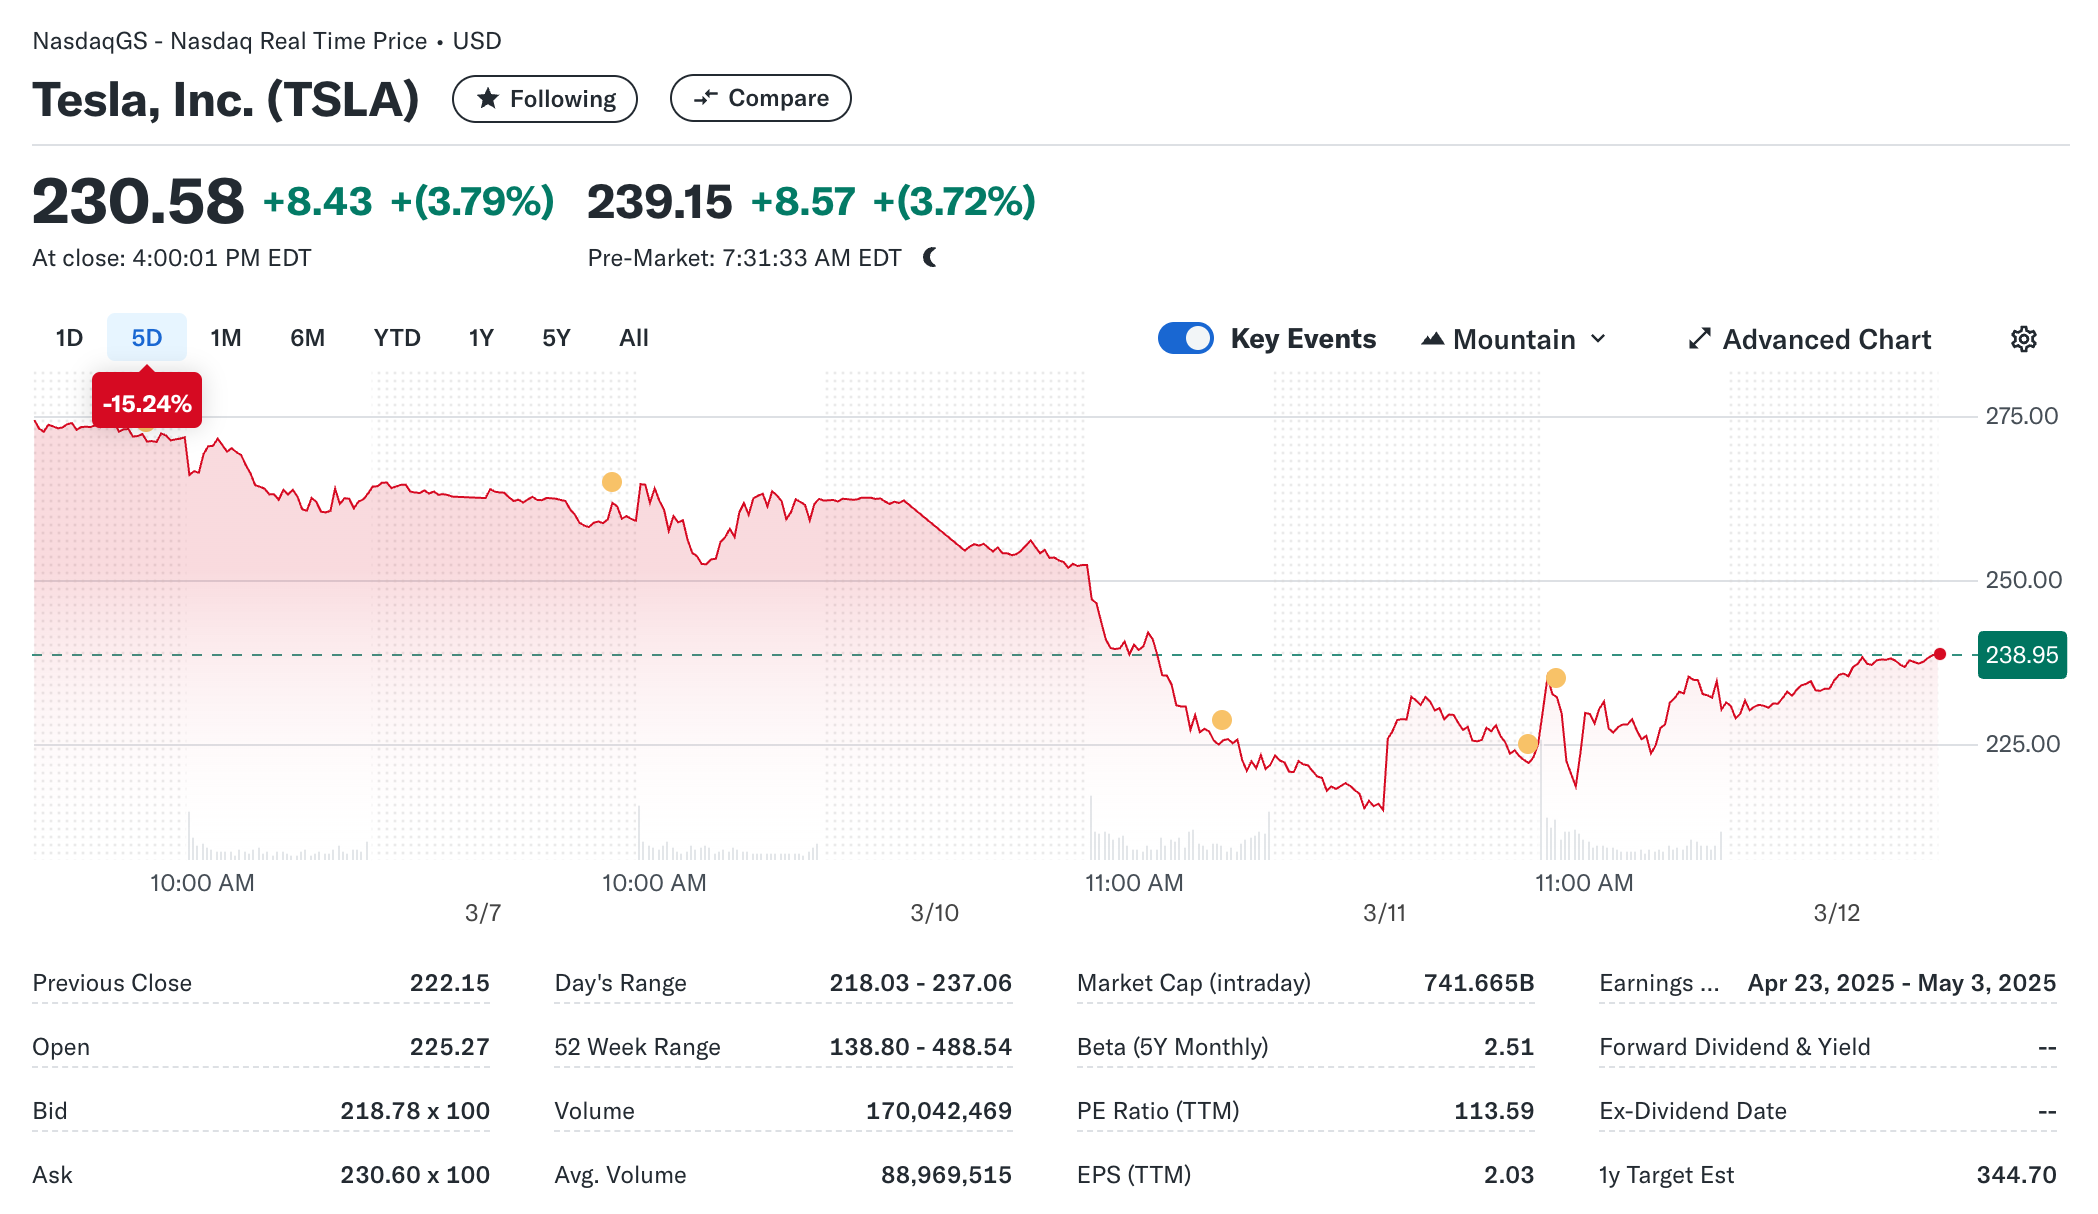Select the YTD range tab
This screenshot has height=1214, width=2098.
[396, 338]
